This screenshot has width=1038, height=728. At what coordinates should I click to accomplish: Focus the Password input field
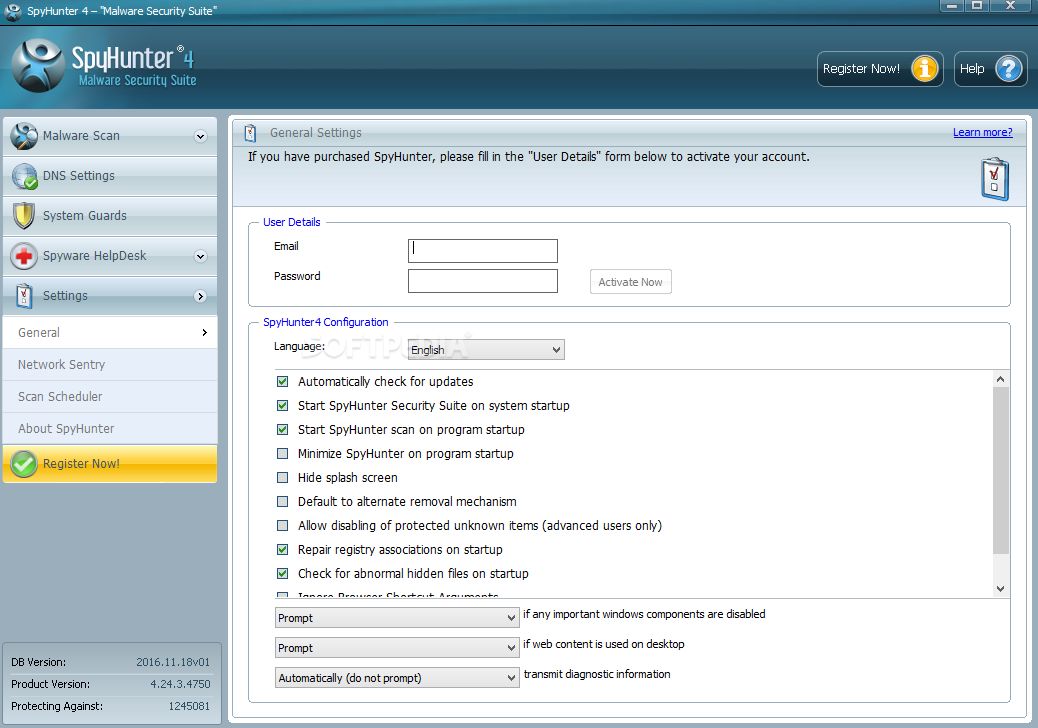(483, 281)
